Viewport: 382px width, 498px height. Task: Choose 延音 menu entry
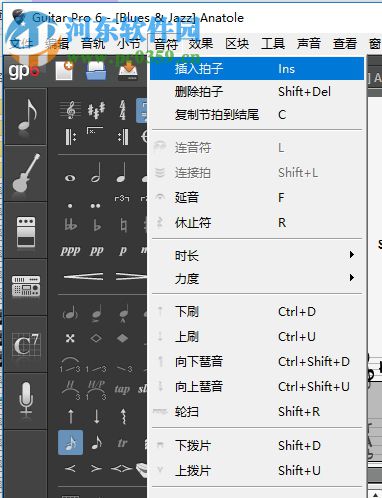tap(257, 197)
